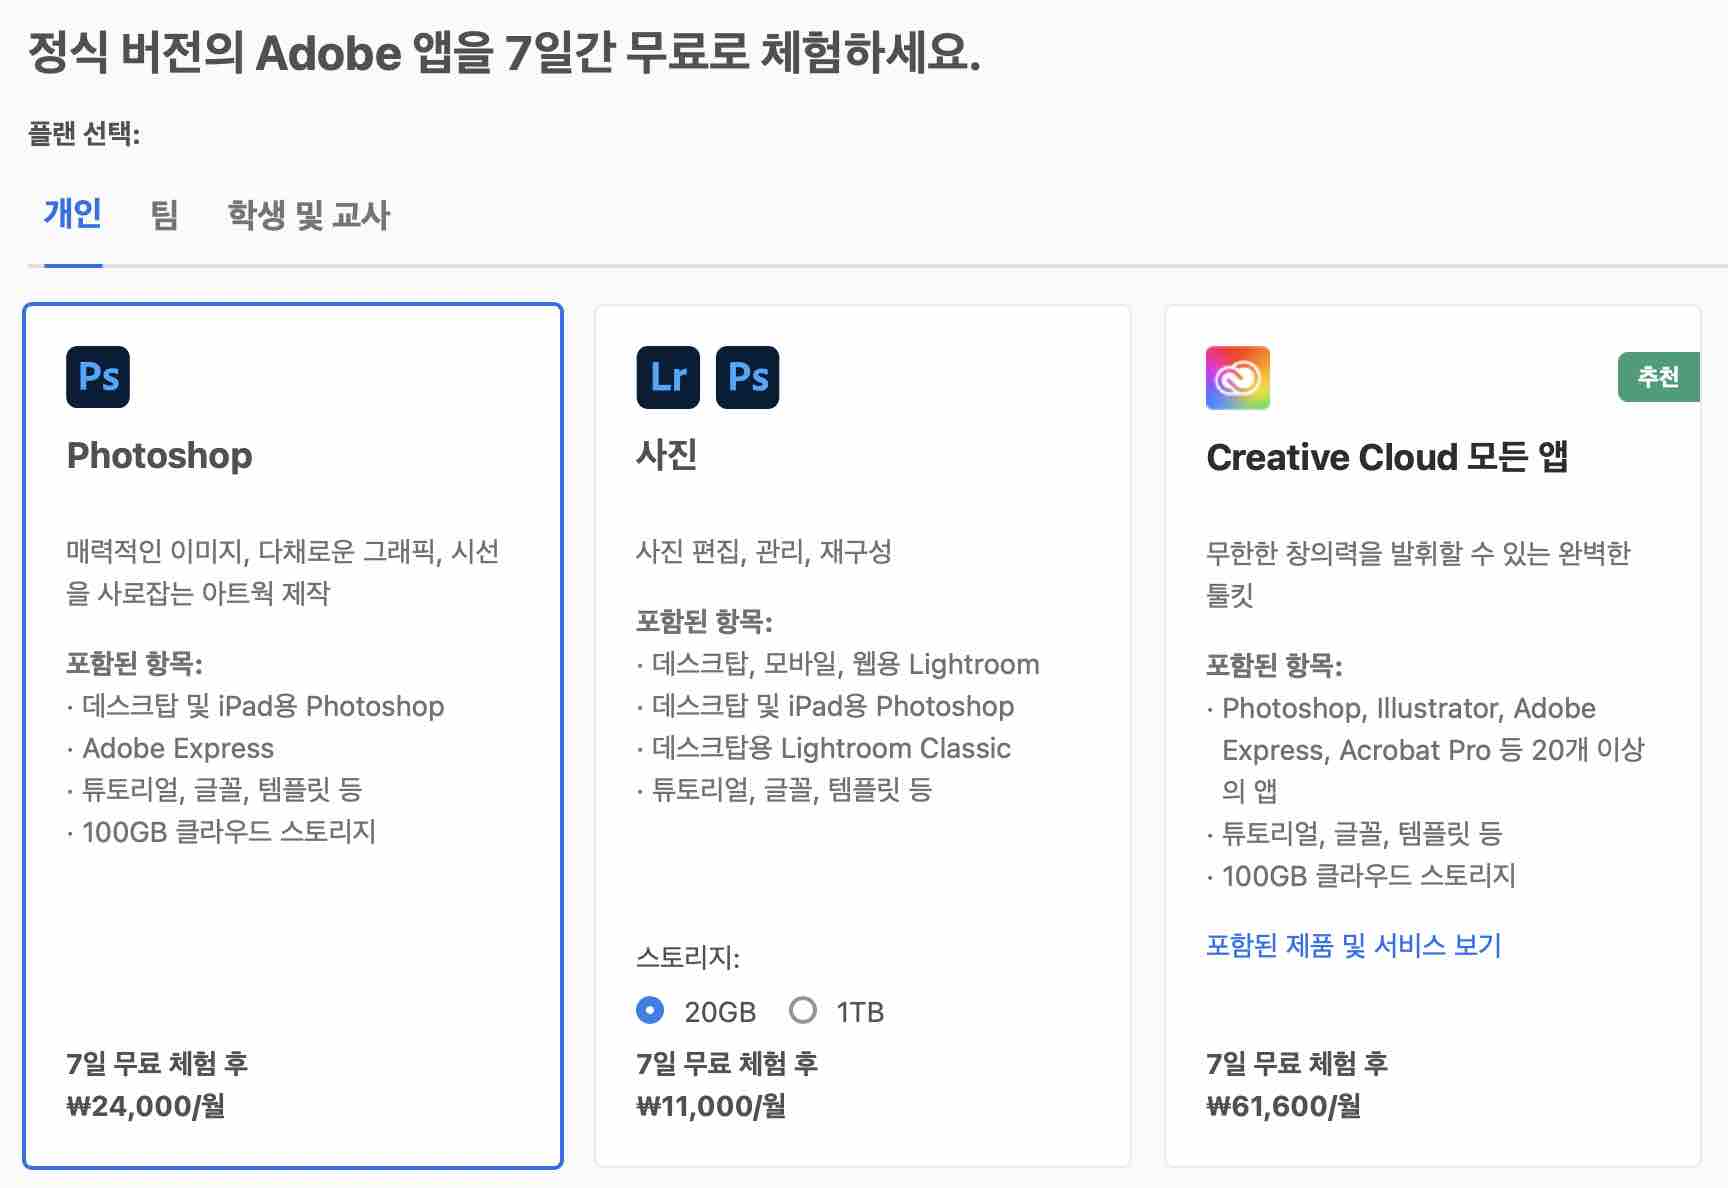Image resolution: width=1728 pixels, height=1188 pixels.
Task: Click the 플랜 선택: label
Action: pos(84,133)
